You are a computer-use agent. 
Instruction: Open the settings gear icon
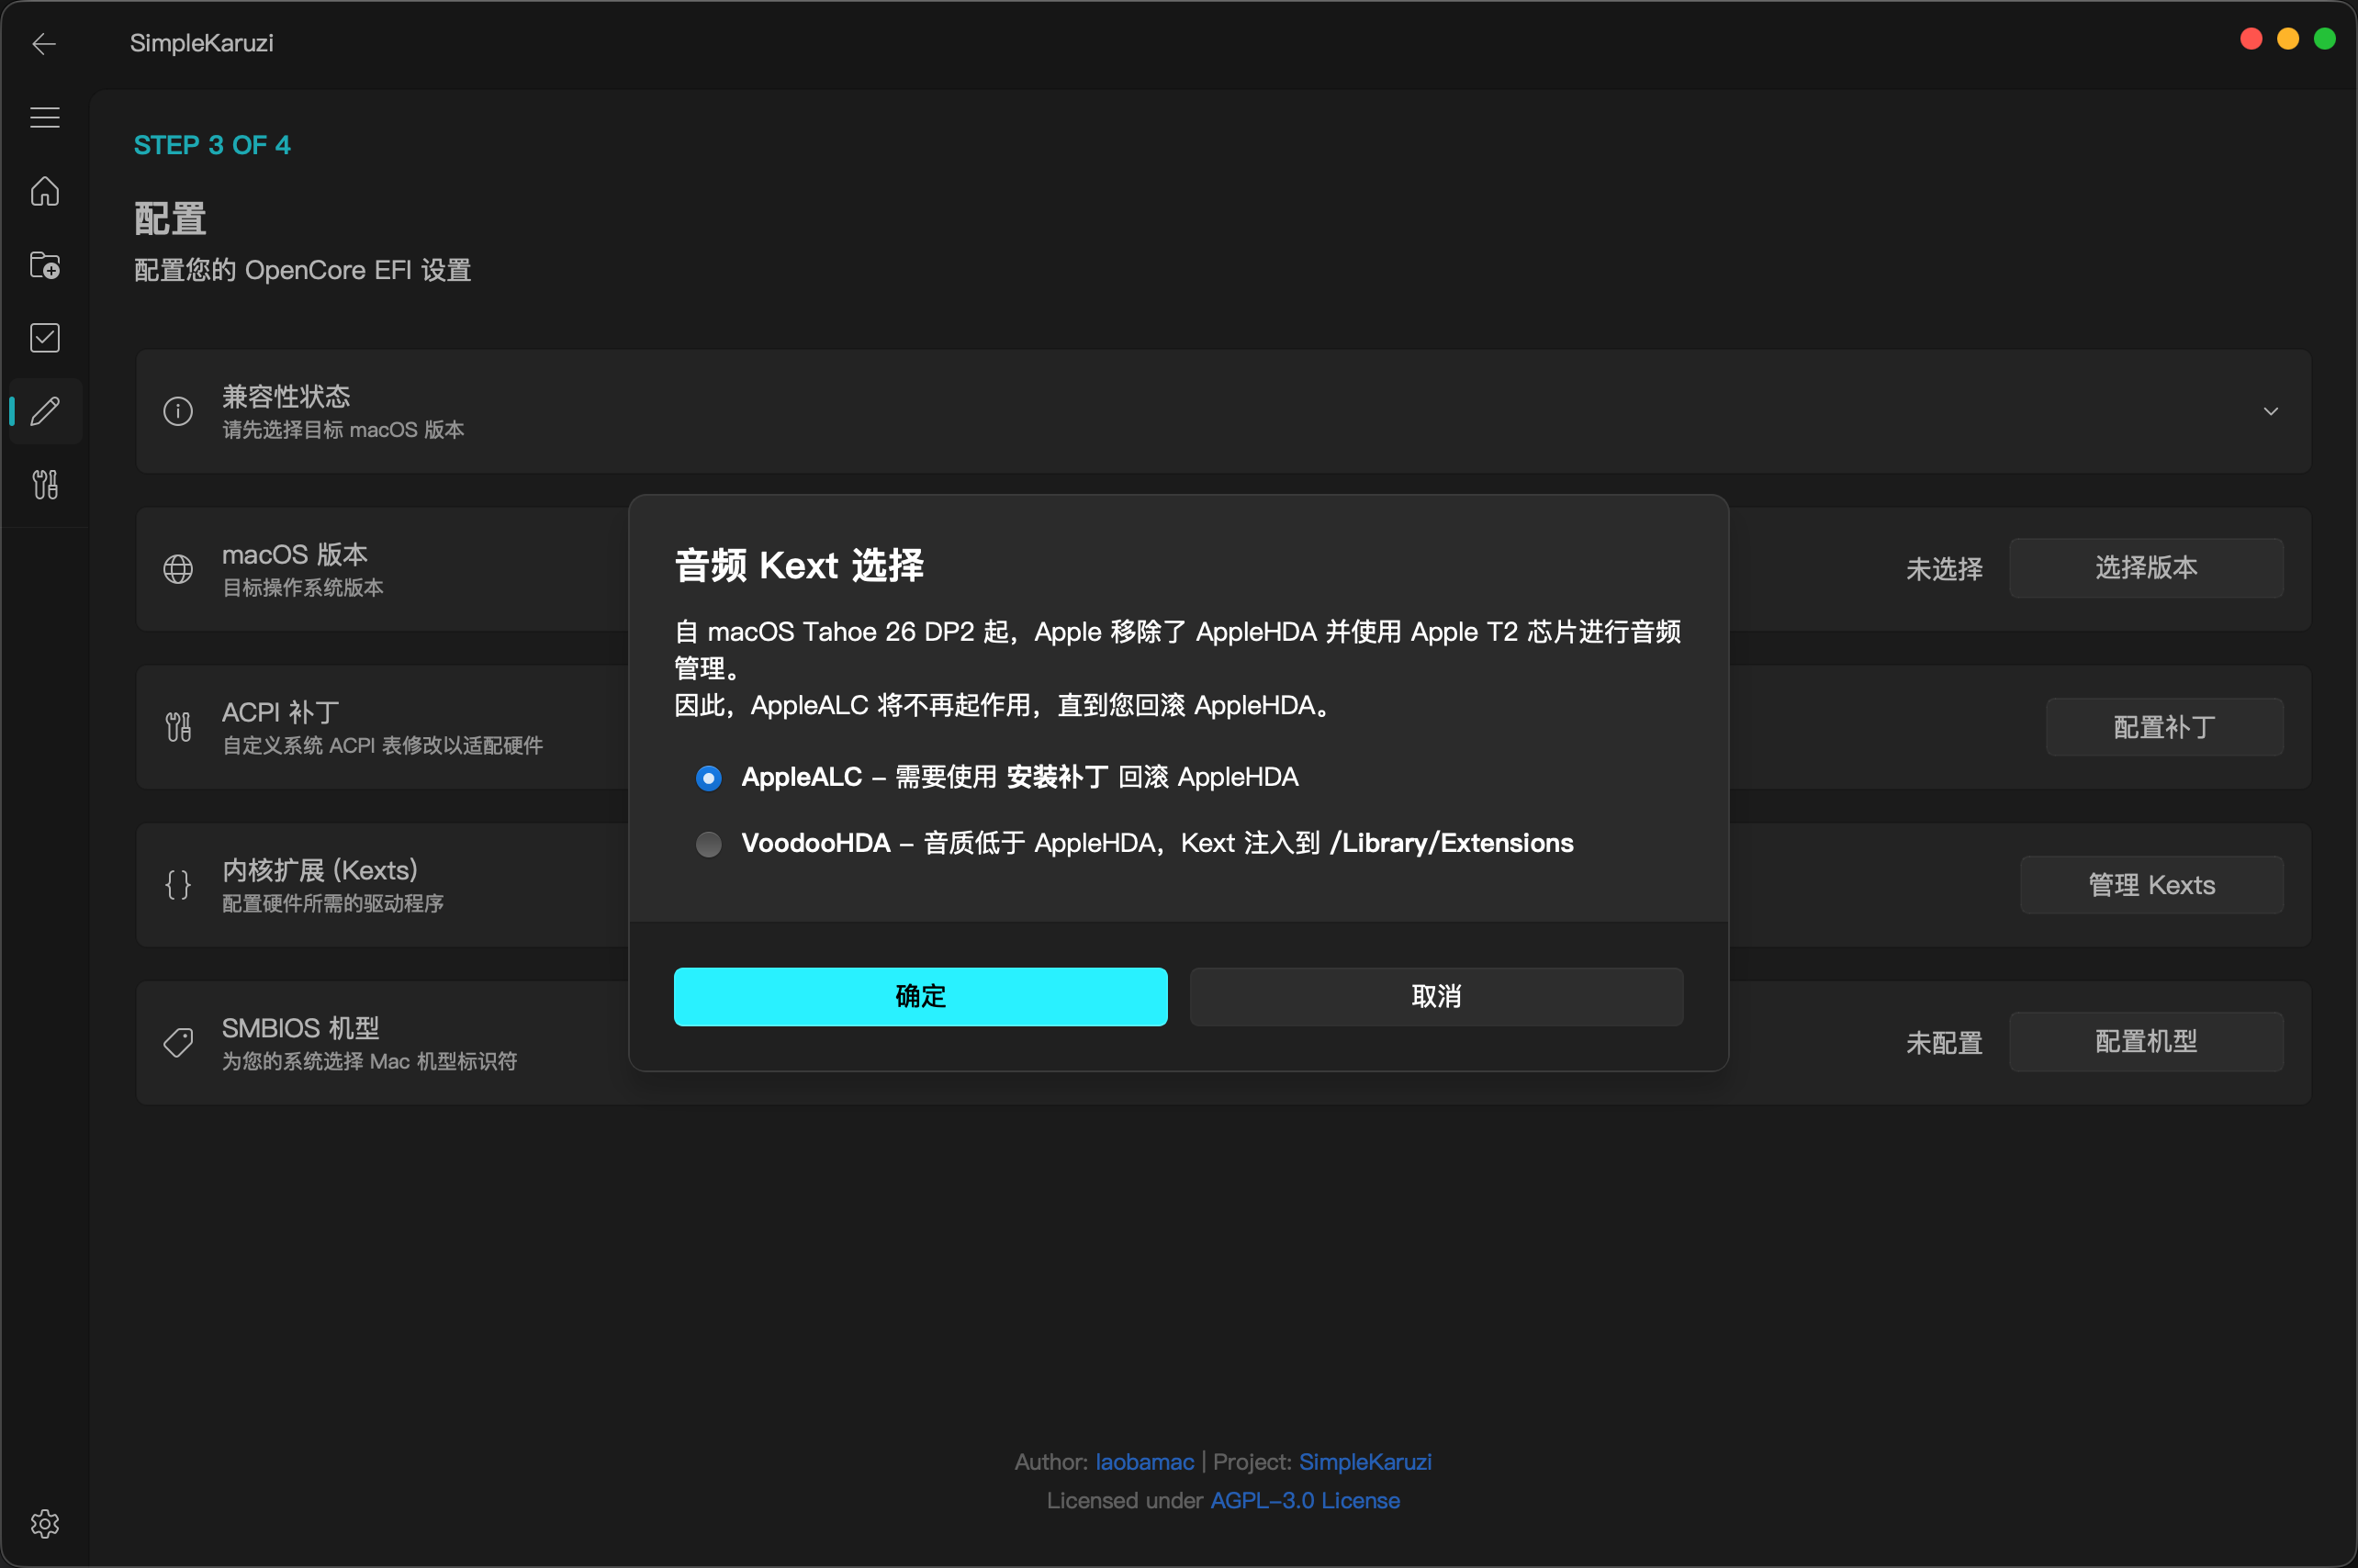point(44,1523)
